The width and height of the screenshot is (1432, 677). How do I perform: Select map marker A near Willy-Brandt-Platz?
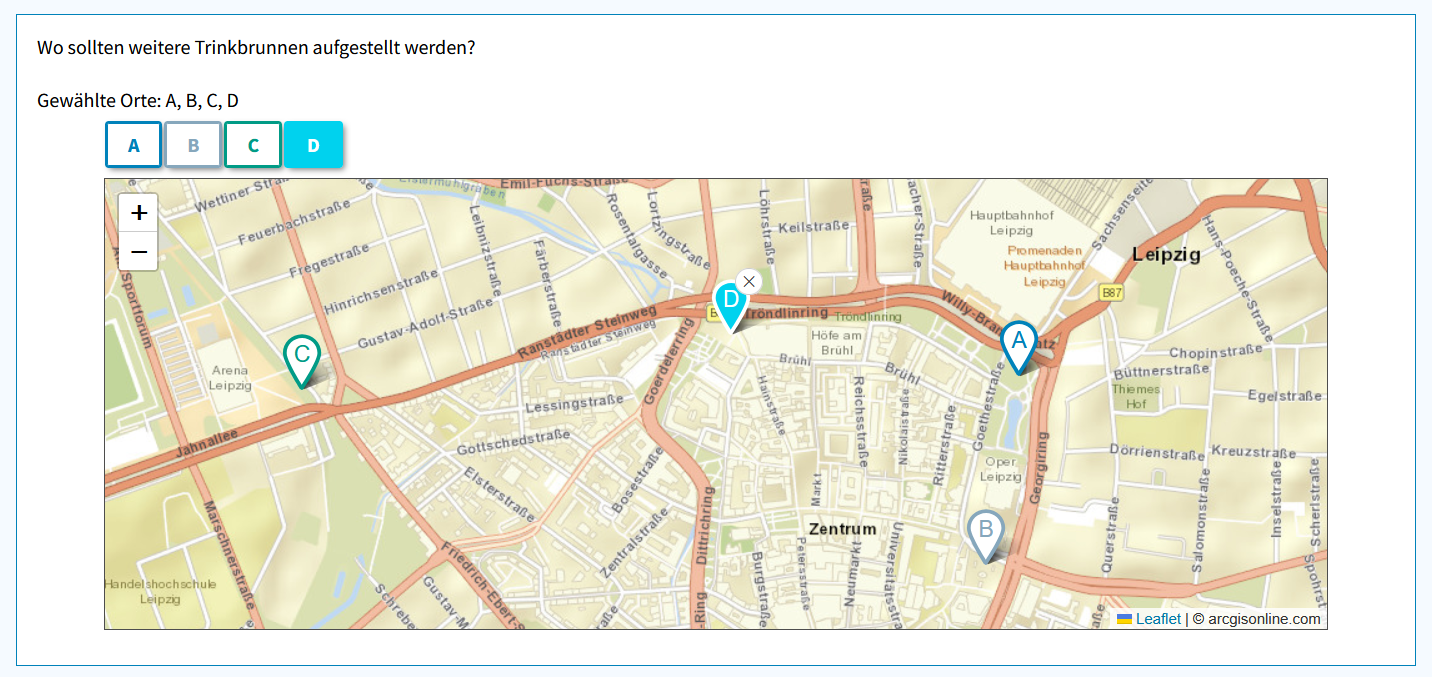point(1019,343)
